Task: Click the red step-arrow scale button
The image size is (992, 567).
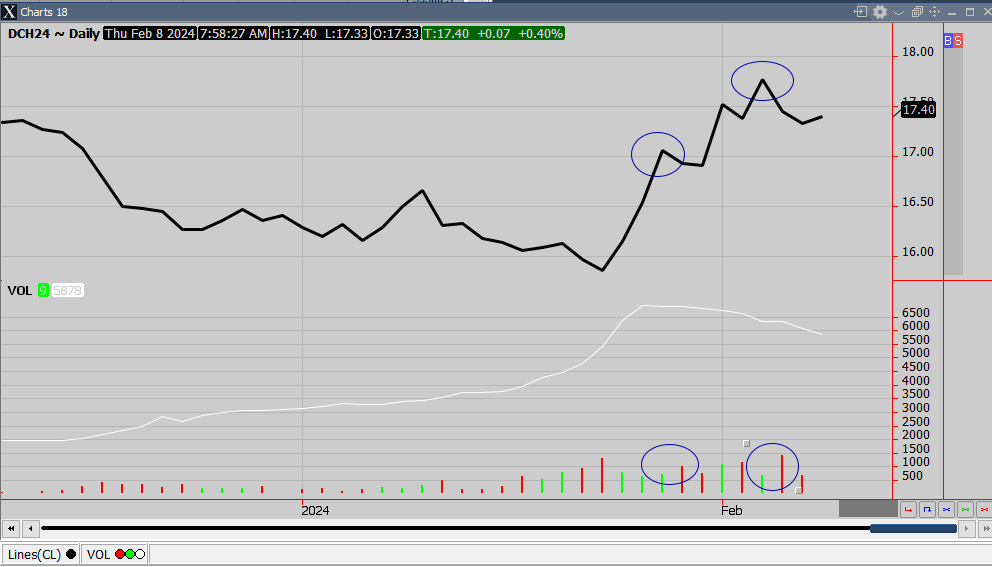Action: pos(908,509)
